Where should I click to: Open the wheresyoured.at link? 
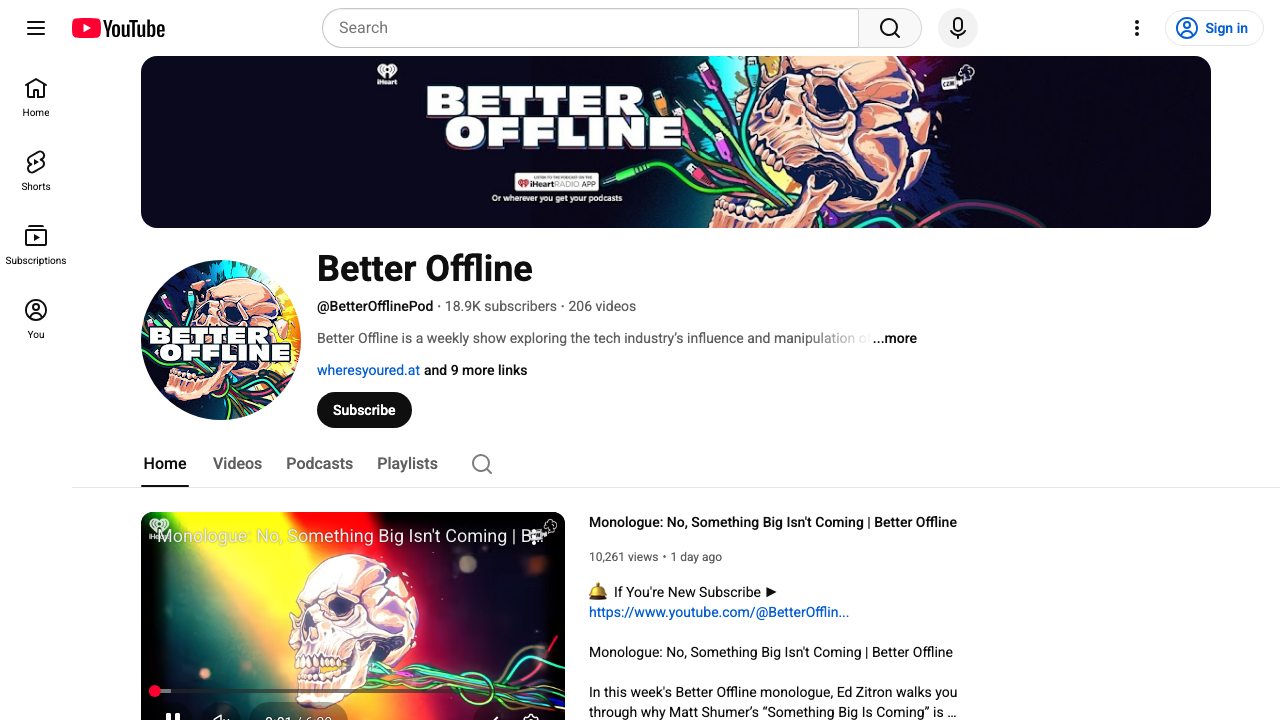click(x=368, y=370)
